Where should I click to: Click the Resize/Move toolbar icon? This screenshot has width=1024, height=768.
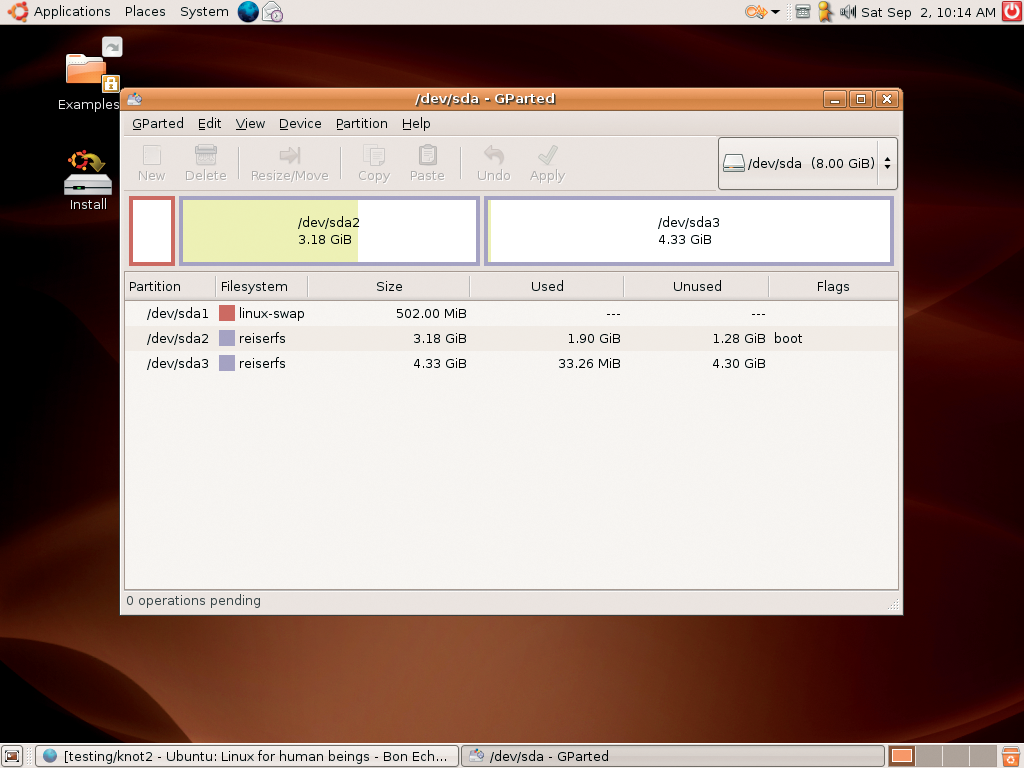(x=289, y=163)
